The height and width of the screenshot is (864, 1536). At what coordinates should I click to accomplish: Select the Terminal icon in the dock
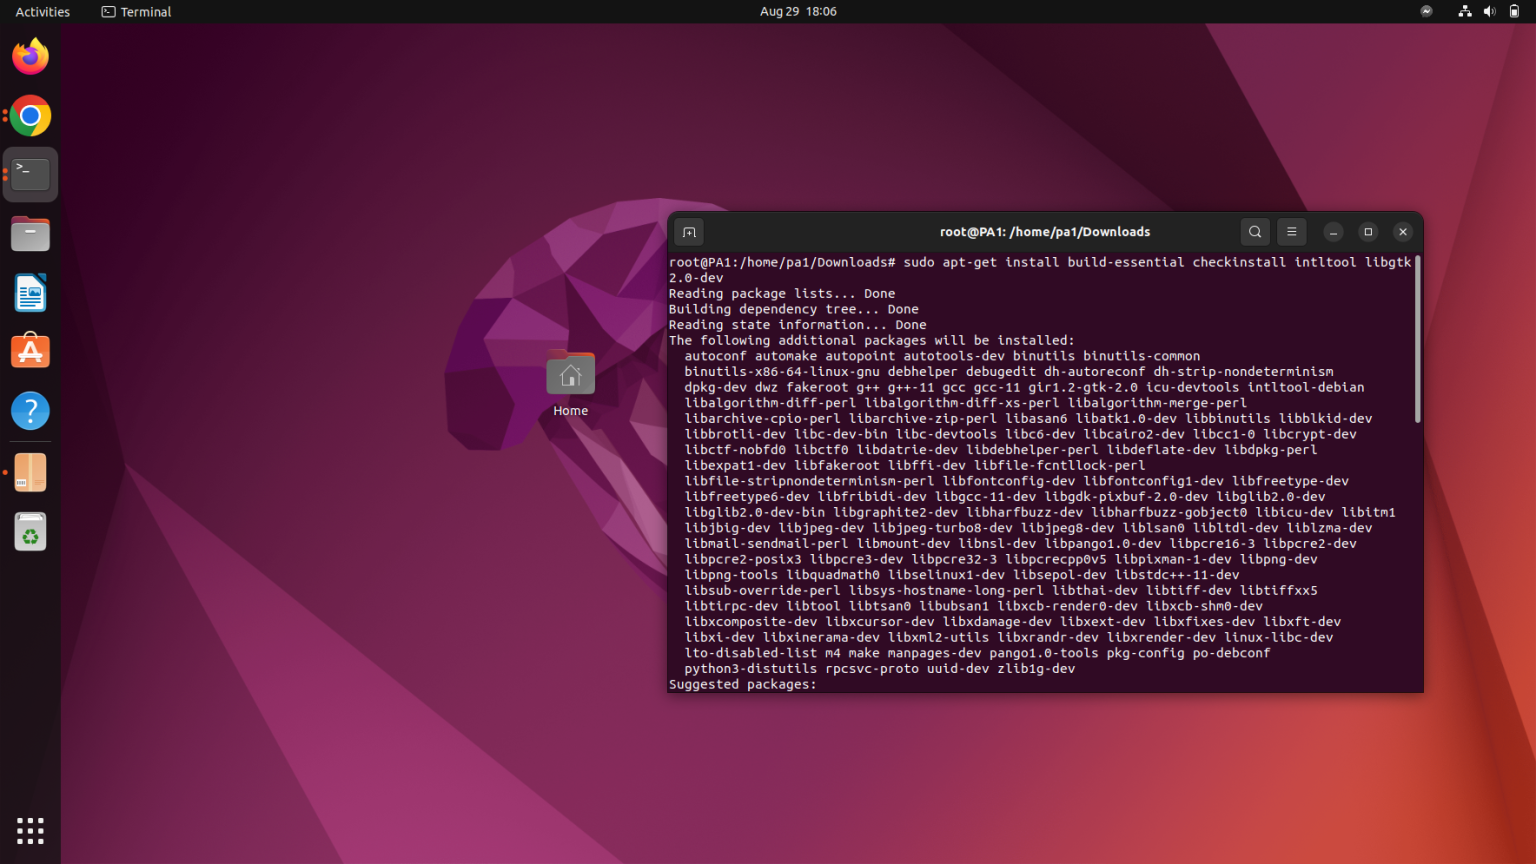click(30, 173)
